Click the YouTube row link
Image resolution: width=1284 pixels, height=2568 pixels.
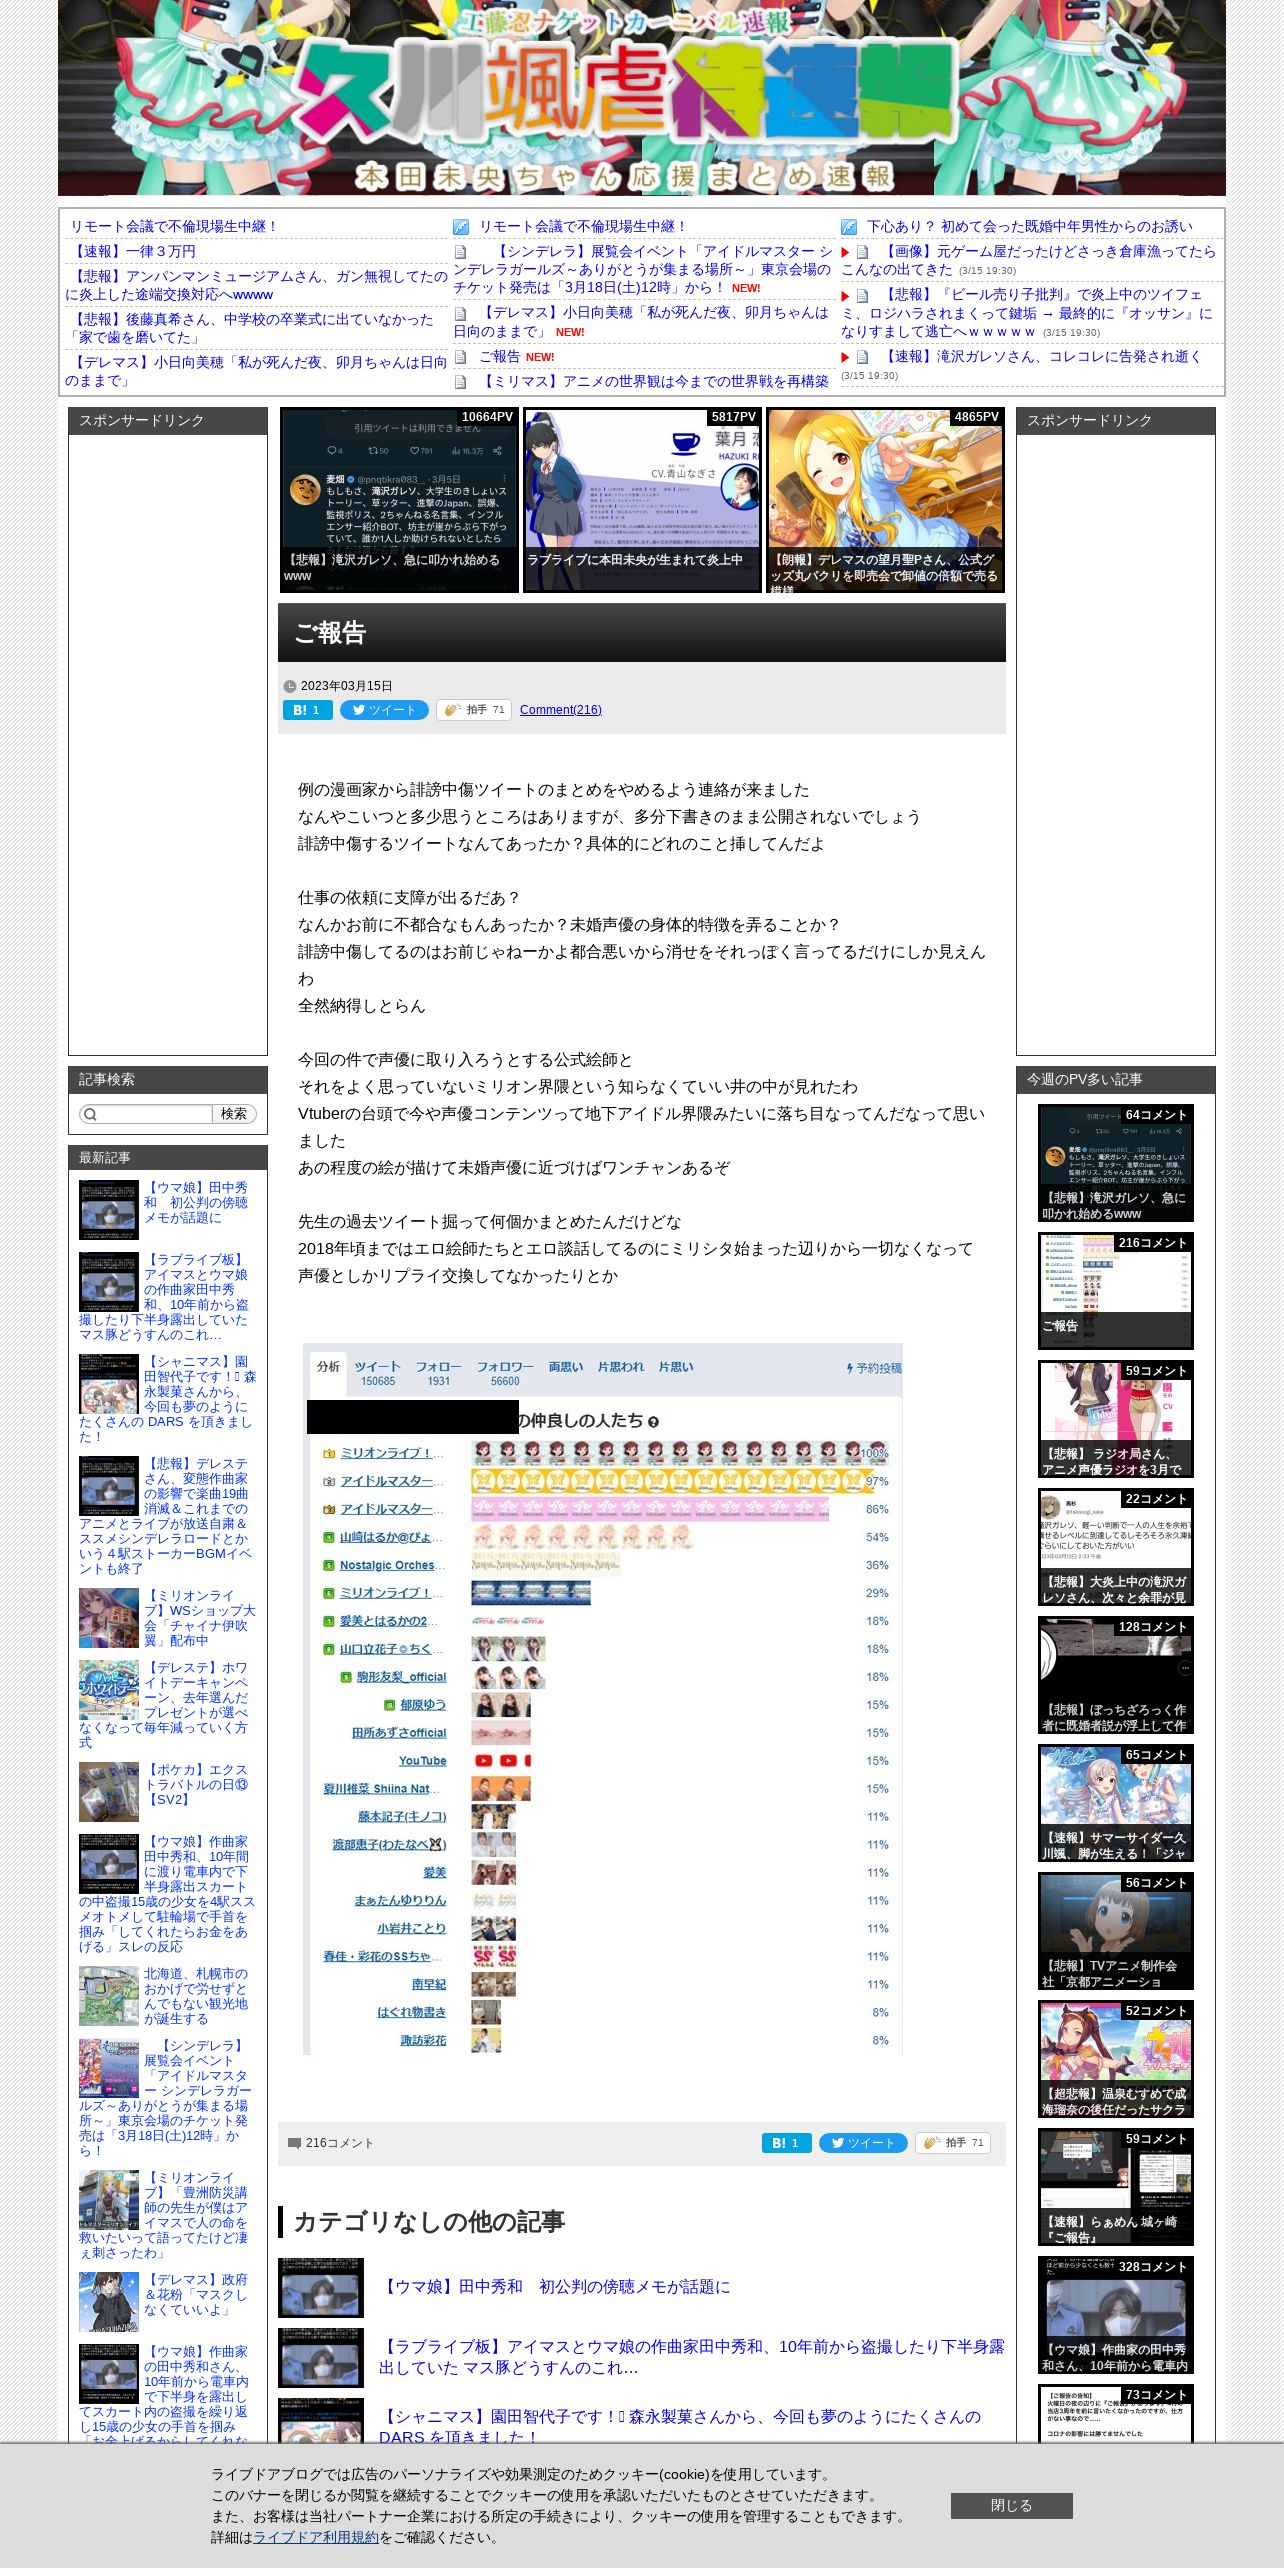422,1761
